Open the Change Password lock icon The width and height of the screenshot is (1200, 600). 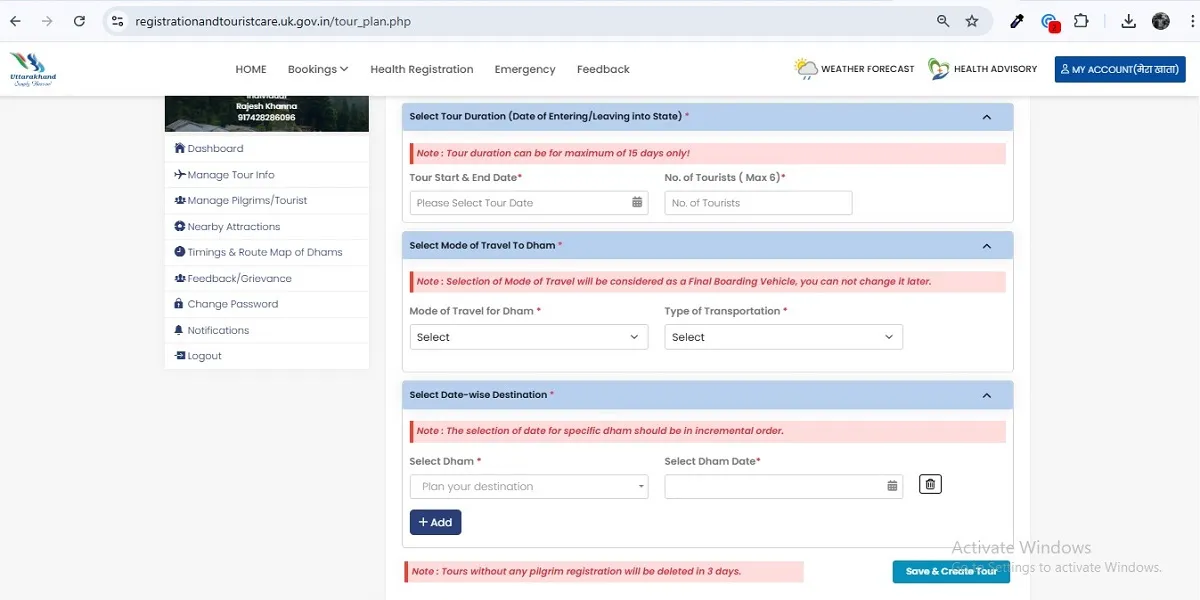(x=180, y=303)
